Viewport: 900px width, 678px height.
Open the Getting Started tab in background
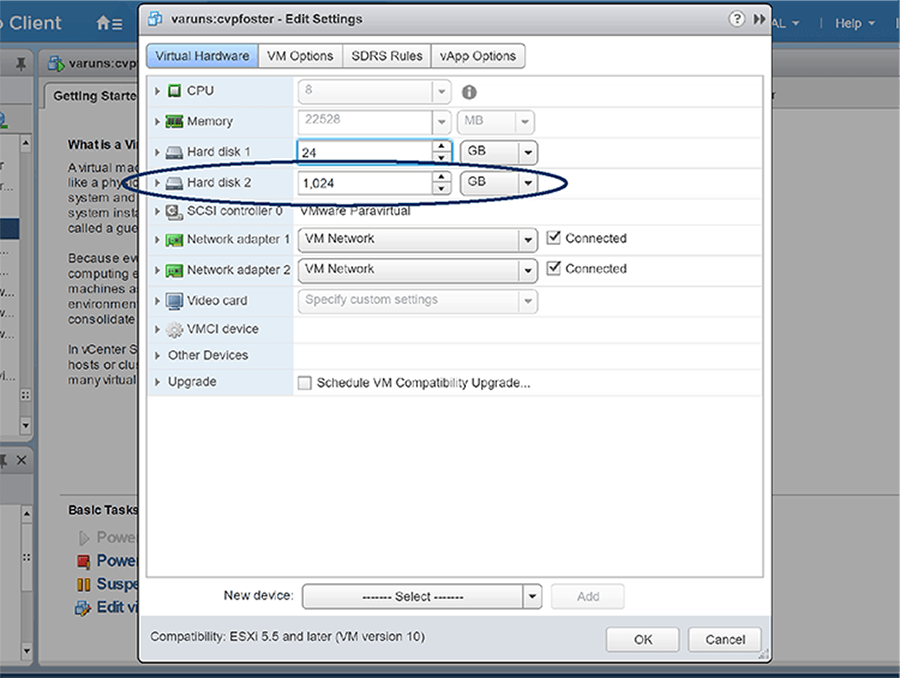pyautogui.click(x=92, y=96)
